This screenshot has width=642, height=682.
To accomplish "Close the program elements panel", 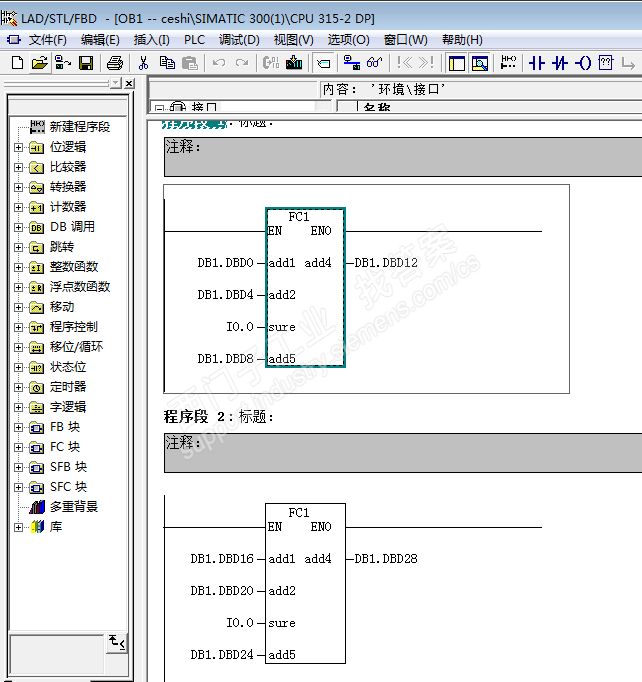I will pos(129,83).
